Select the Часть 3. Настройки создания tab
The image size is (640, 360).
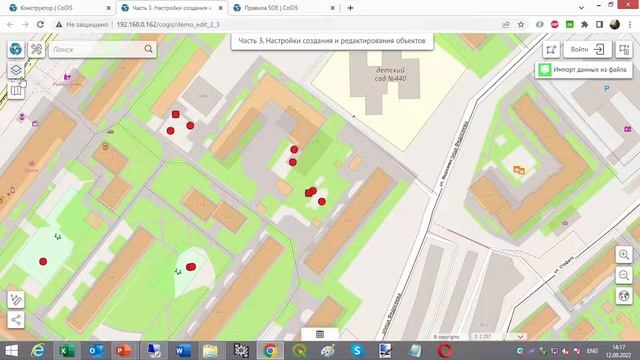point(171,8)
